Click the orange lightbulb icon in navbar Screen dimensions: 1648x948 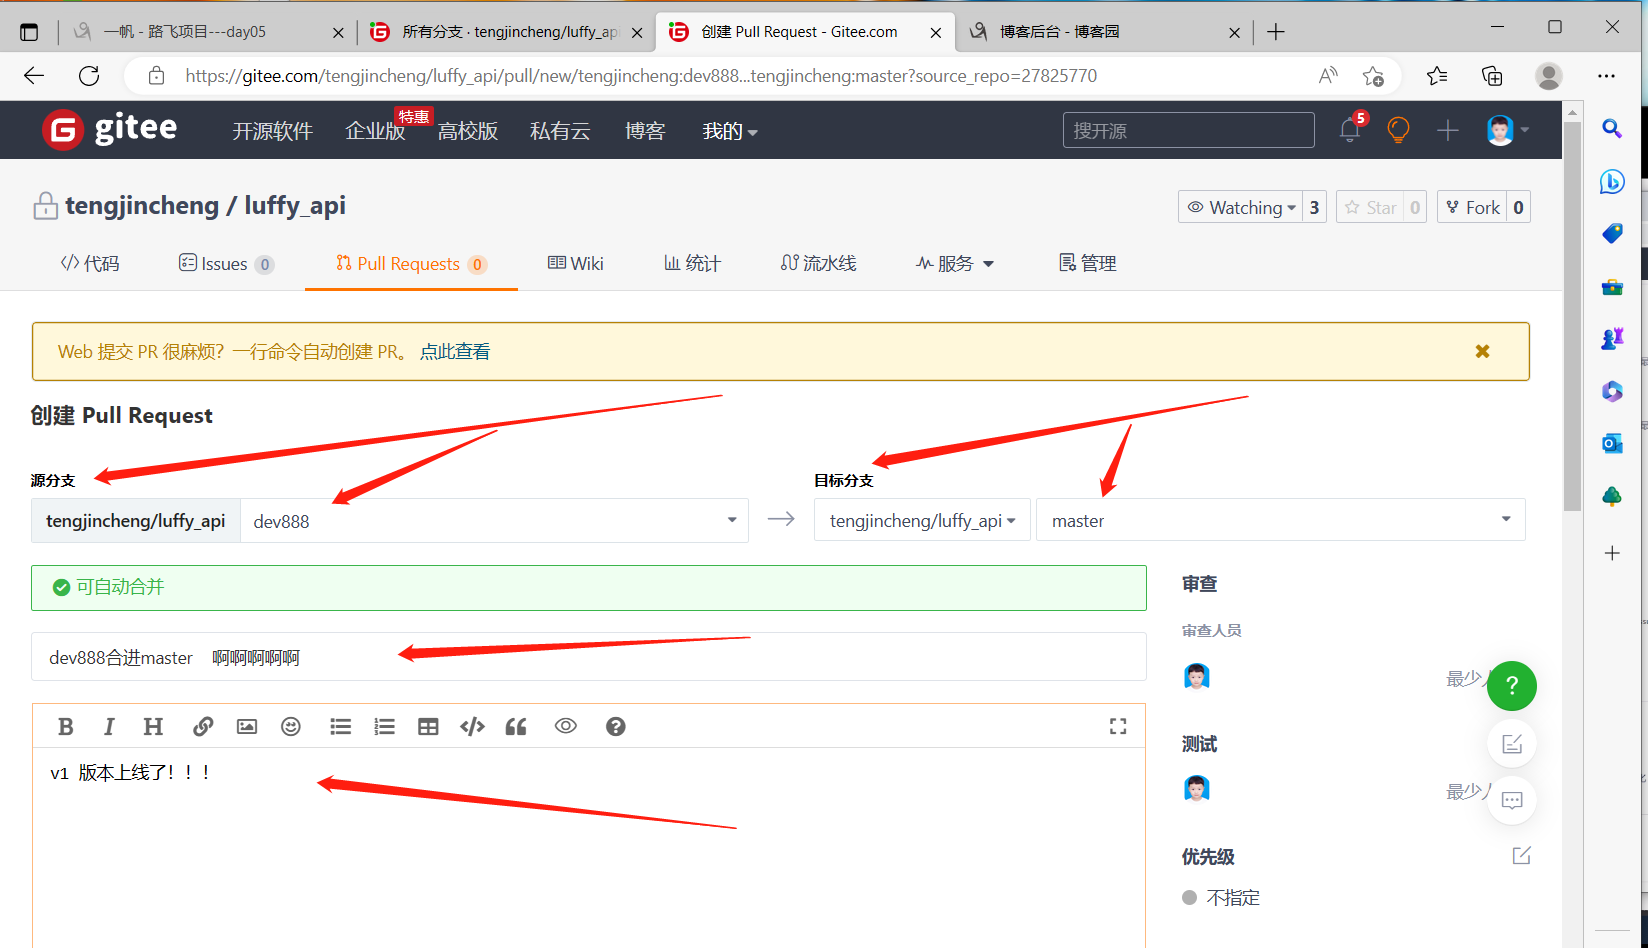(1399, 129)
